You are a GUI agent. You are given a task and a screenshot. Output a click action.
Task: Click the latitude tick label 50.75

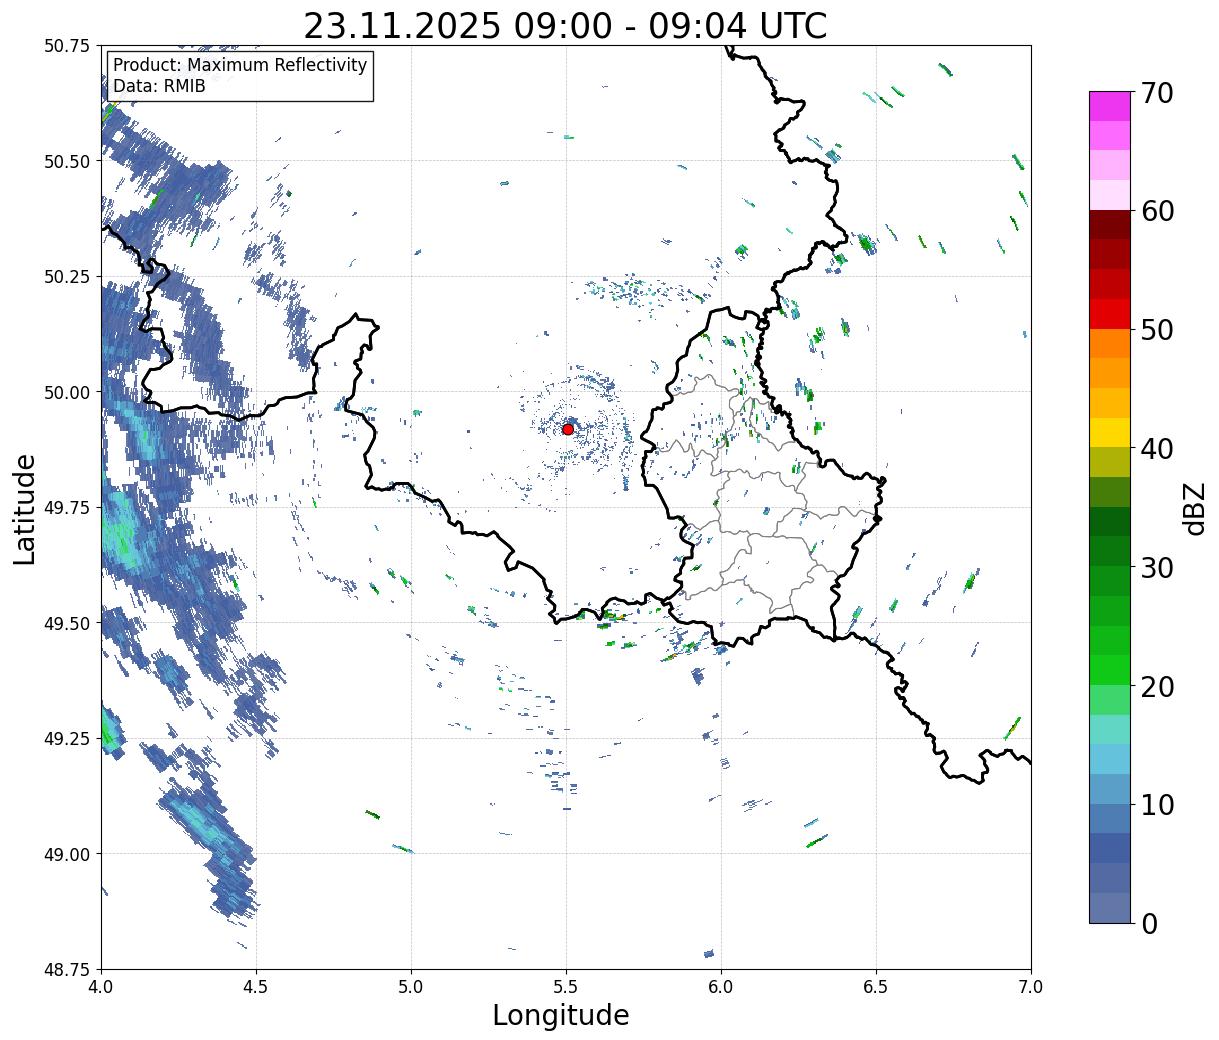[67, 46]
